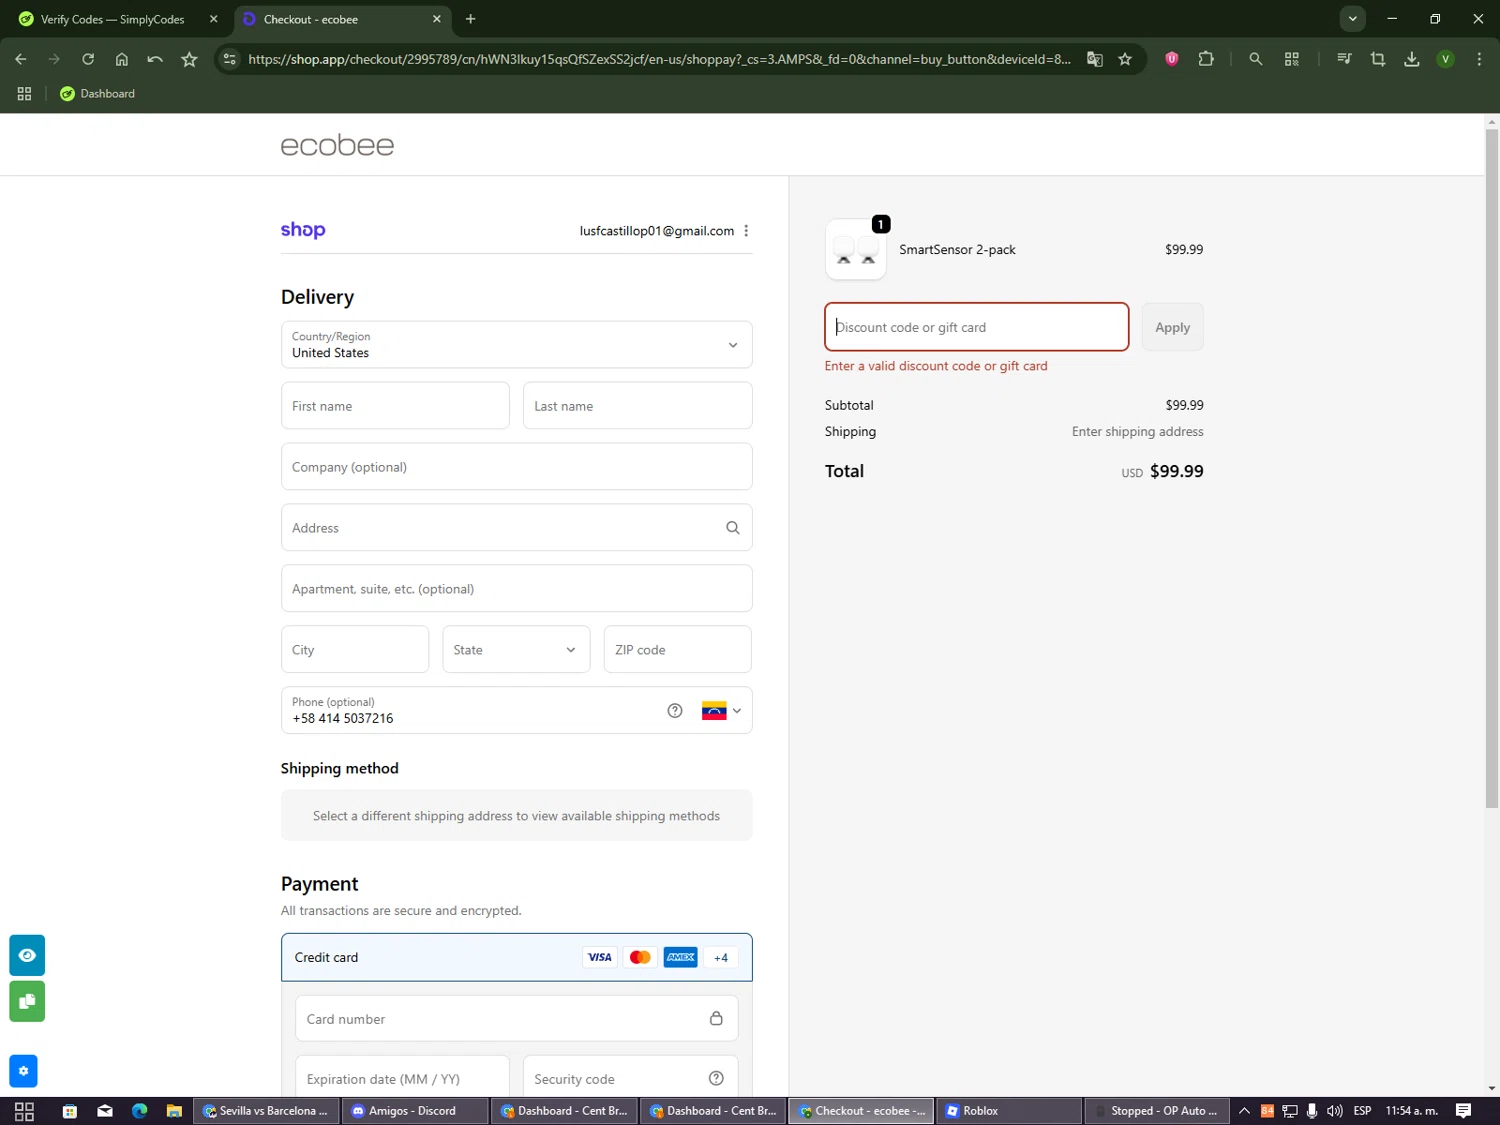Open browser three-dot menu

click(1479, 59)
